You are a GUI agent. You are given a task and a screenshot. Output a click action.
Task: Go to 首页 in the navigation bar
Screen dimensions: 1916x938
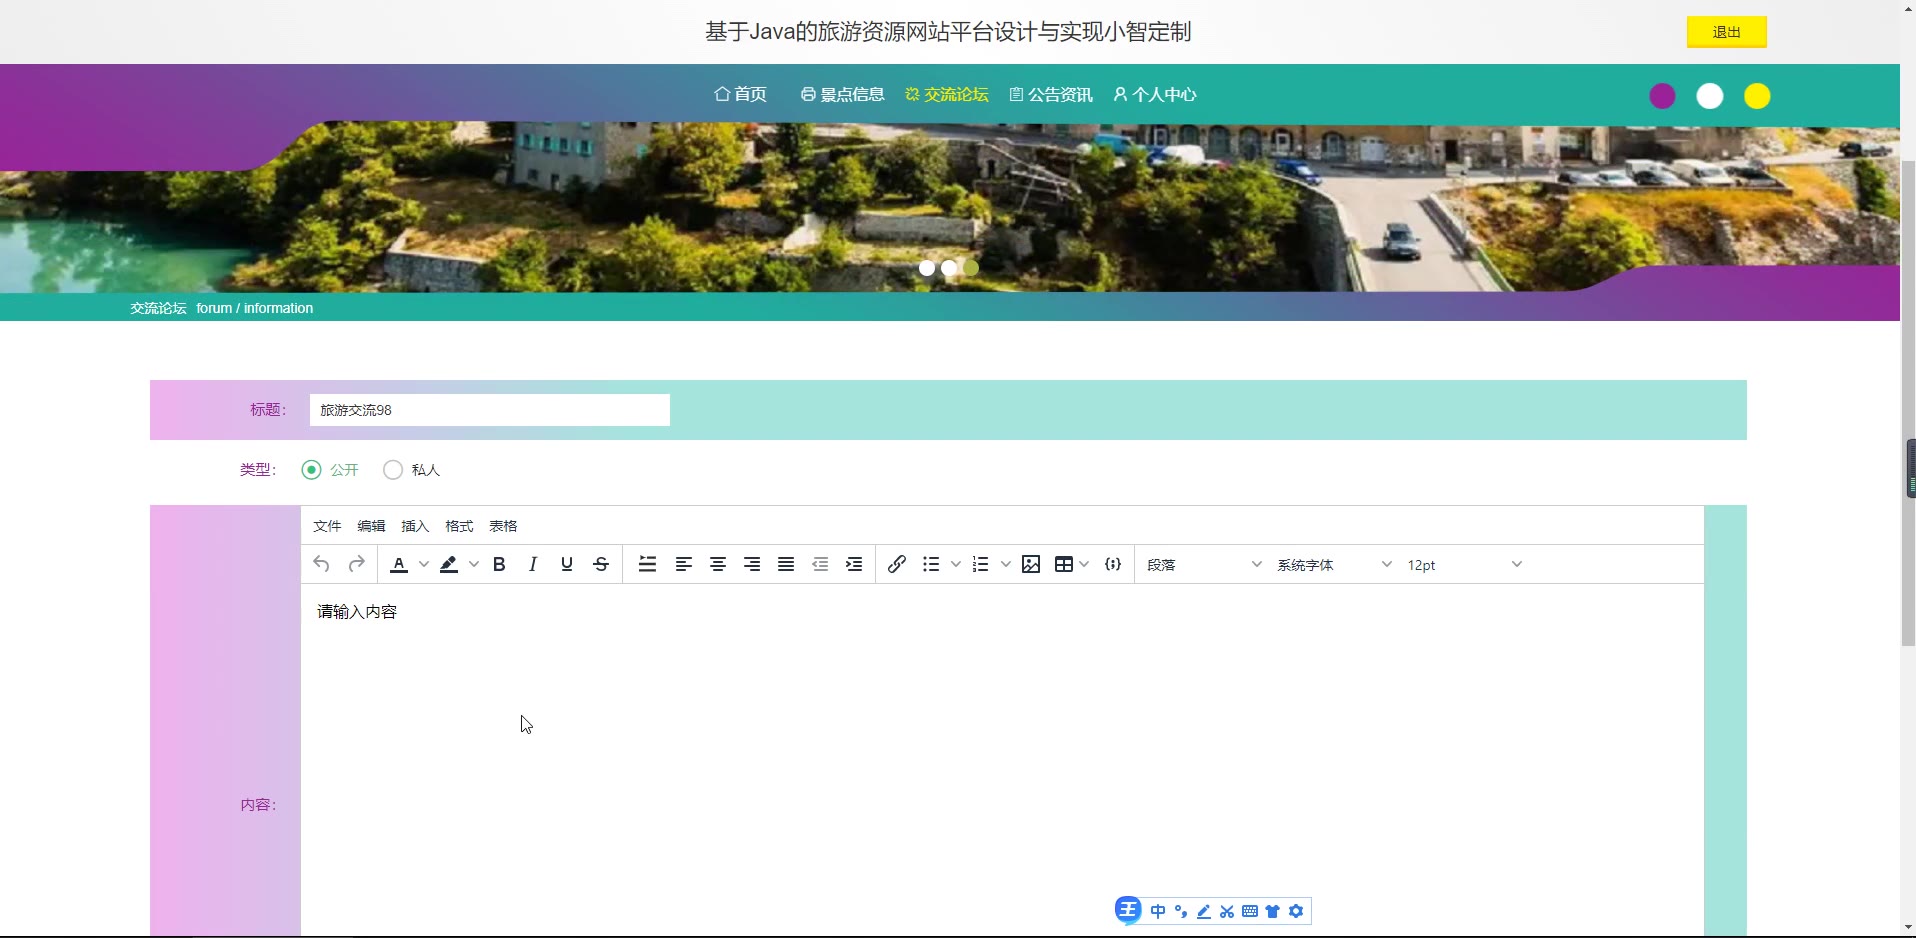(740, 94)
